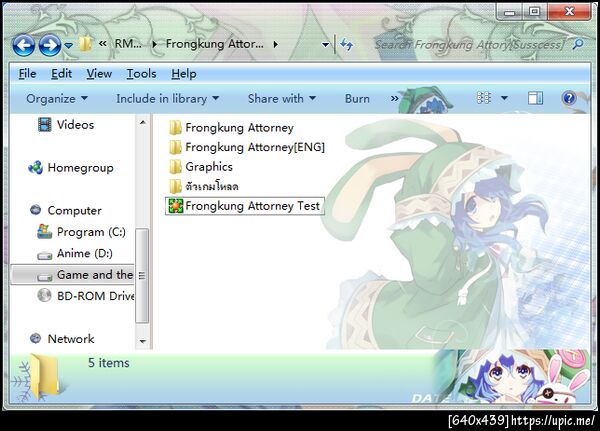The width and height of the screenshot is (600, 431).
Task: Select the Frongkung Attorney folder
Action: tap(240, 128)
